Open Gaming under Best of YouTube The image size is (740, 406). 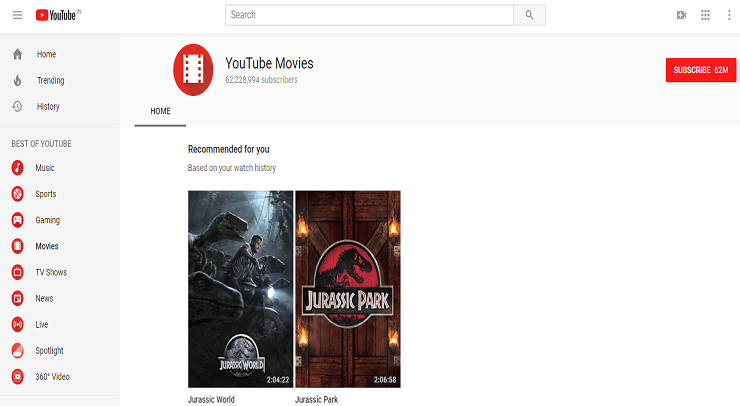pos(48,220)
